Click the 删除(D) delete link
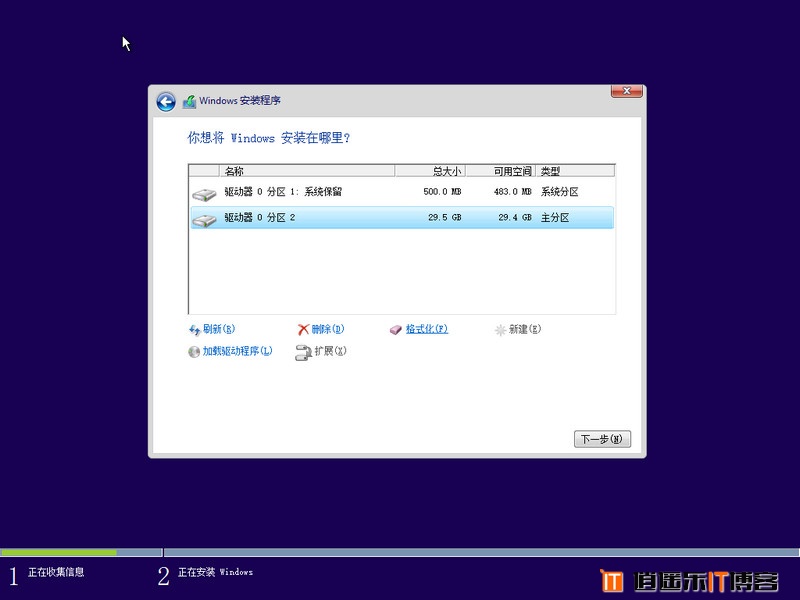 [x=328, y=329]
